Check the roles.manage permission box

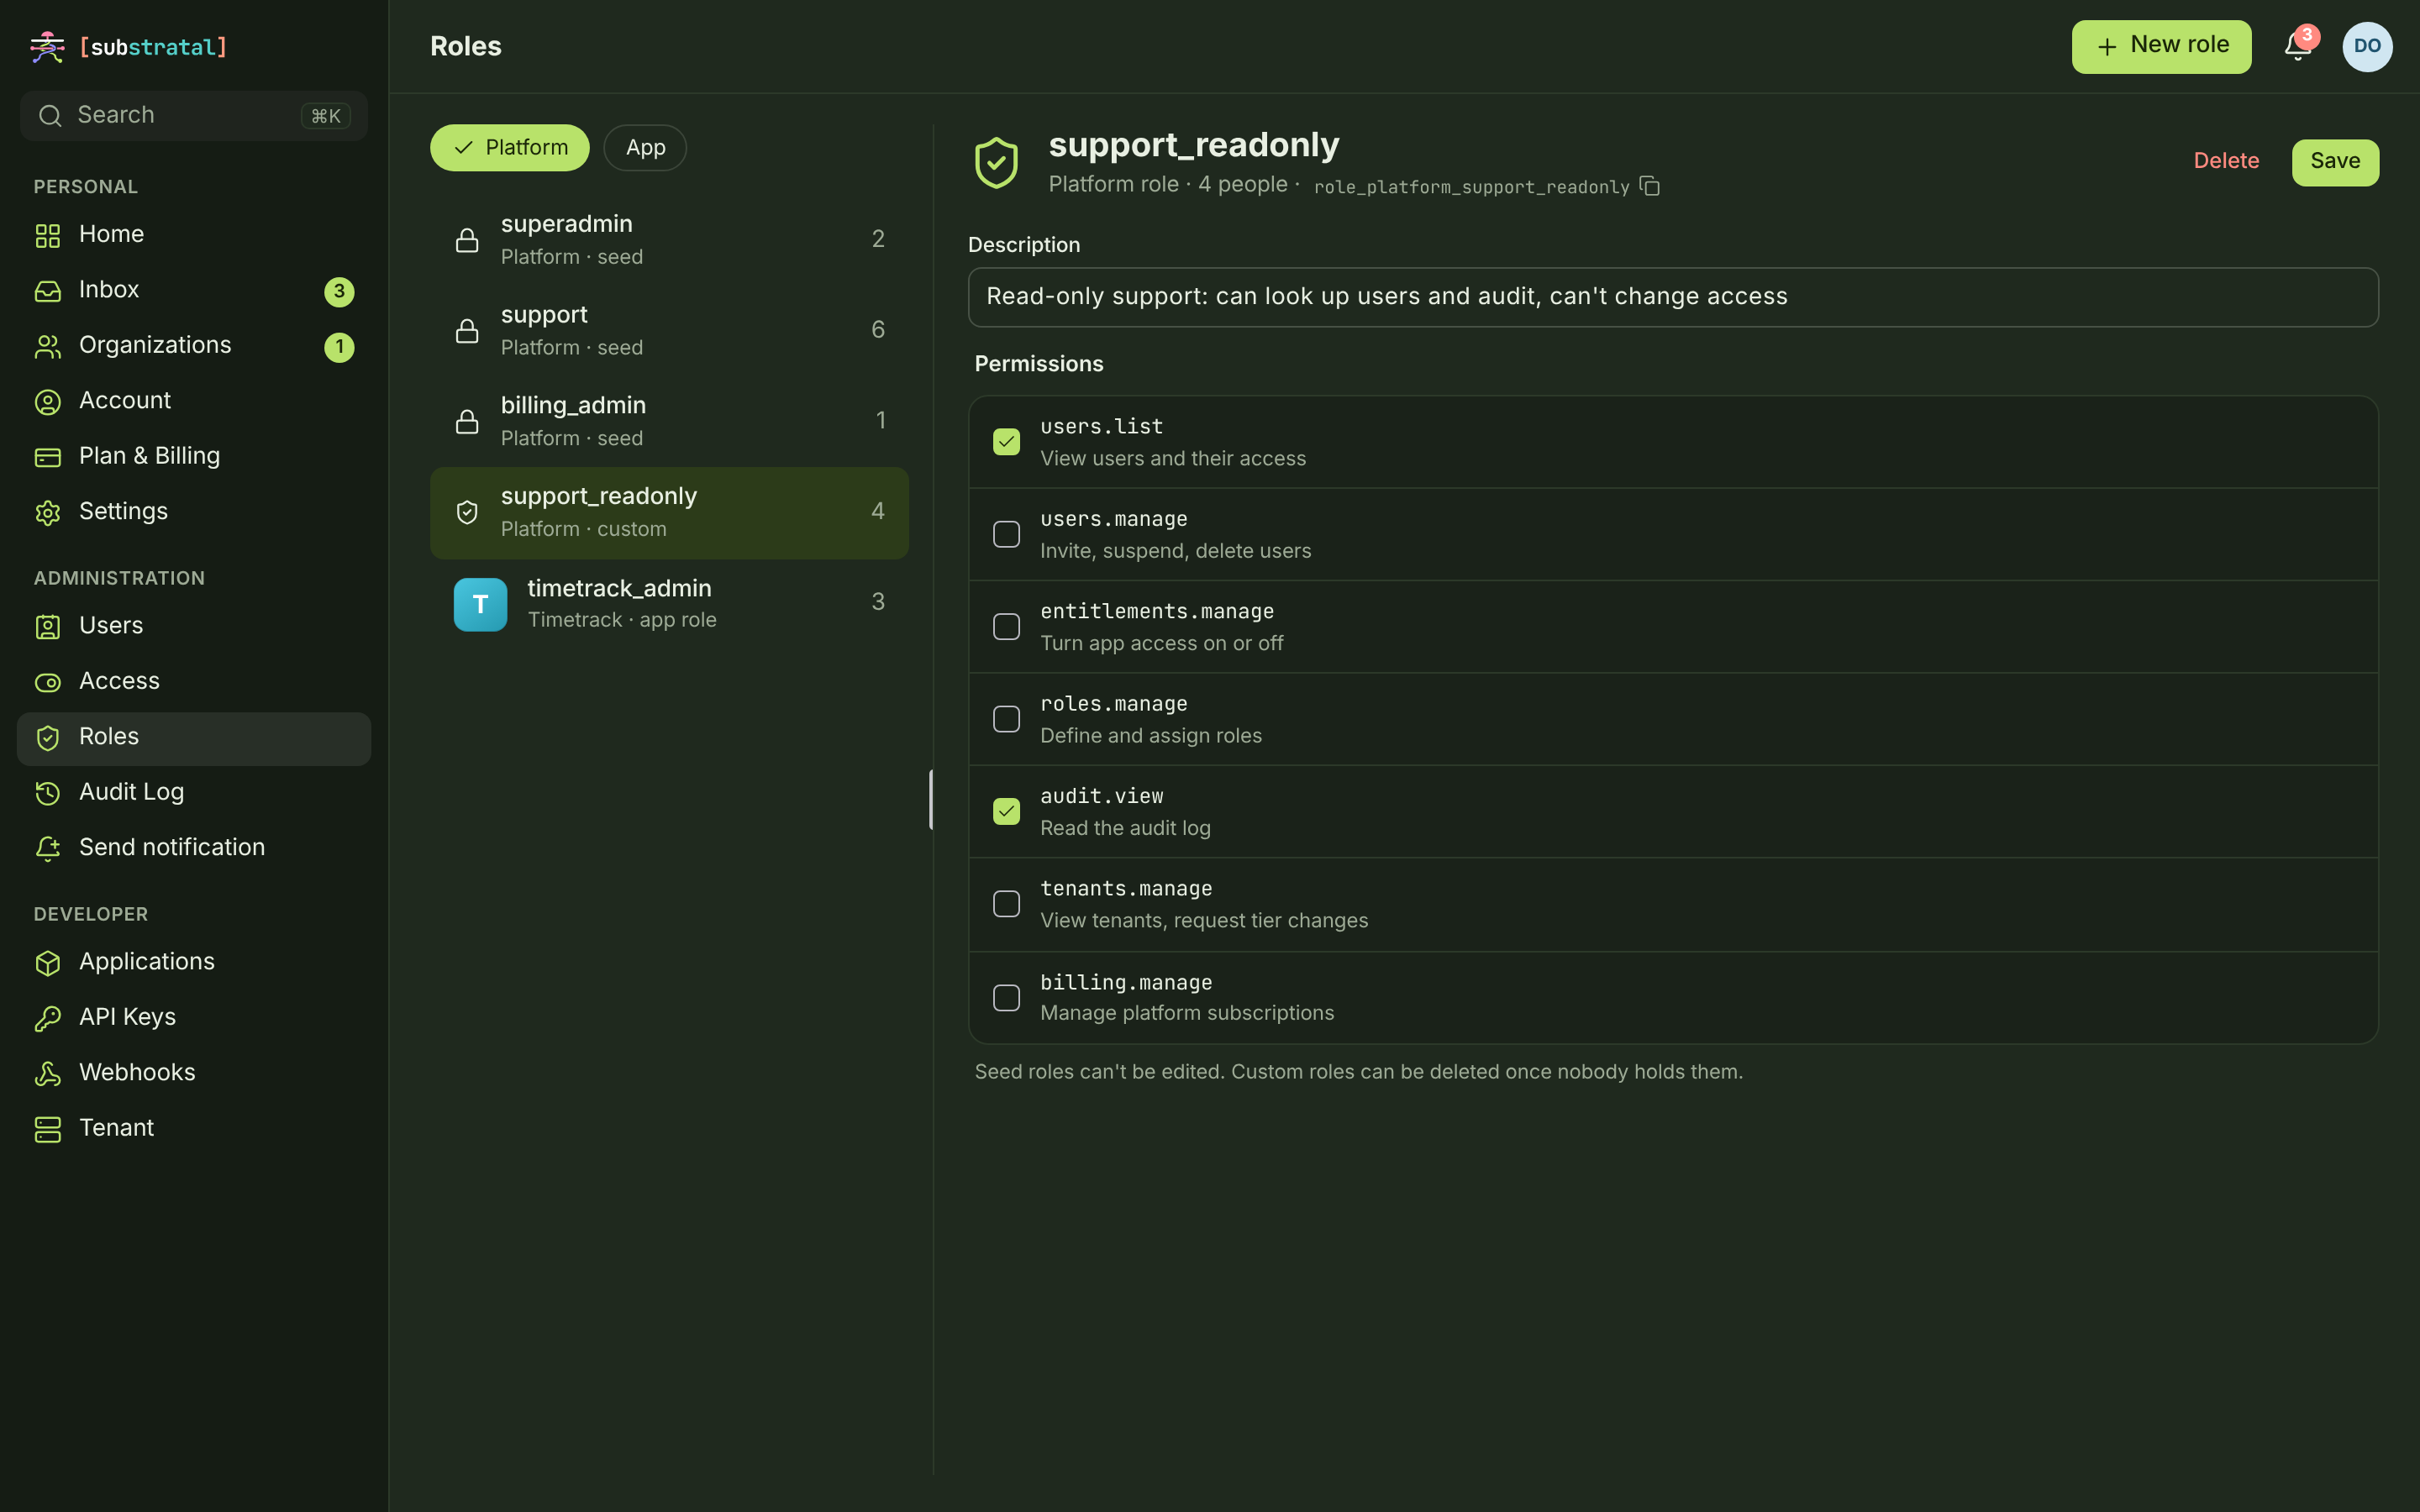(x=1006, y=719)
